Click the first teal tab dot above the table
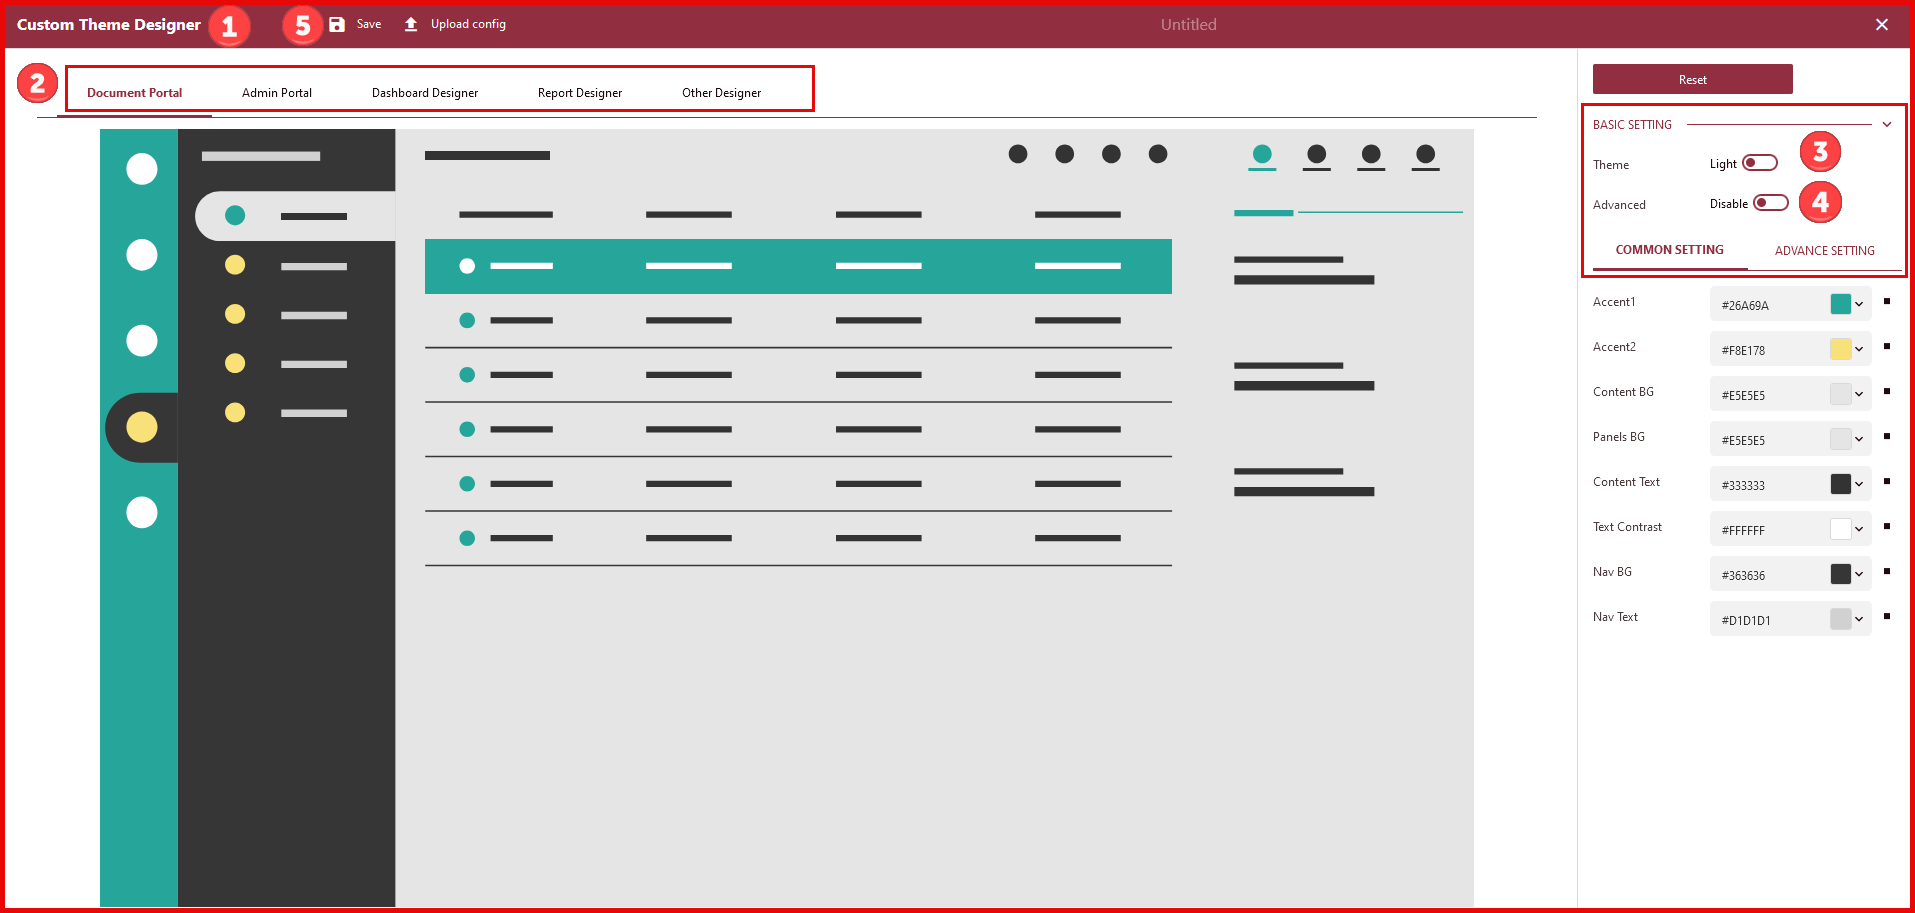 pyautogui.click(x=1262, y=154)
